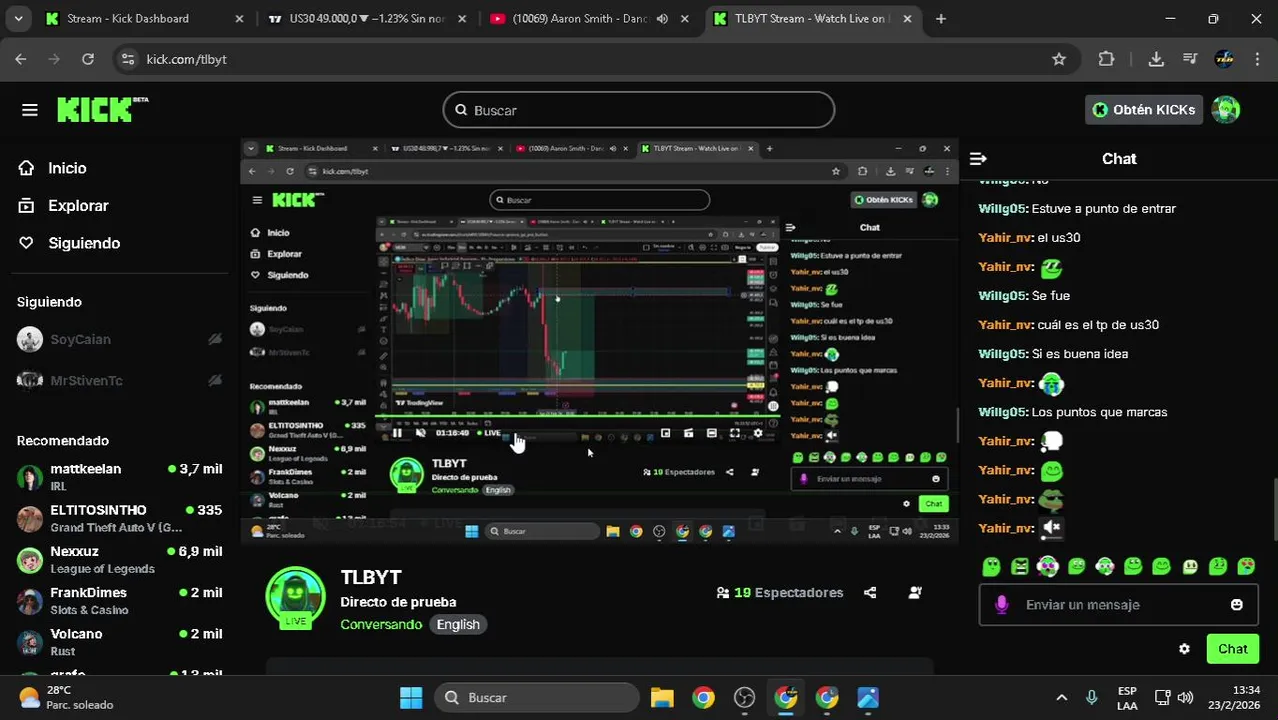
Task: Click the green Chat send button
Action: (1232, 649)
